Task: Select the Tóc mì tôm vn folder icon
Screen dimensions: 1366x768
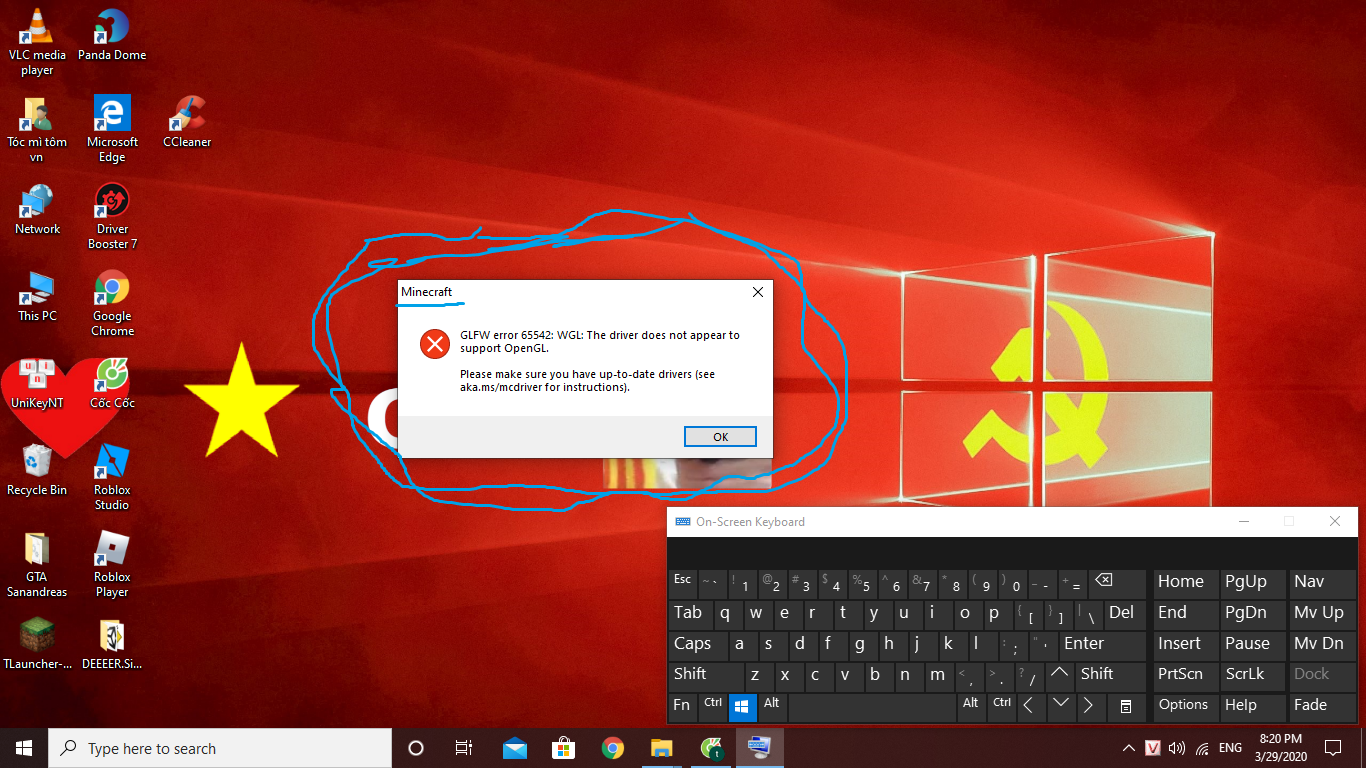Action: click(x=37, y=130)
